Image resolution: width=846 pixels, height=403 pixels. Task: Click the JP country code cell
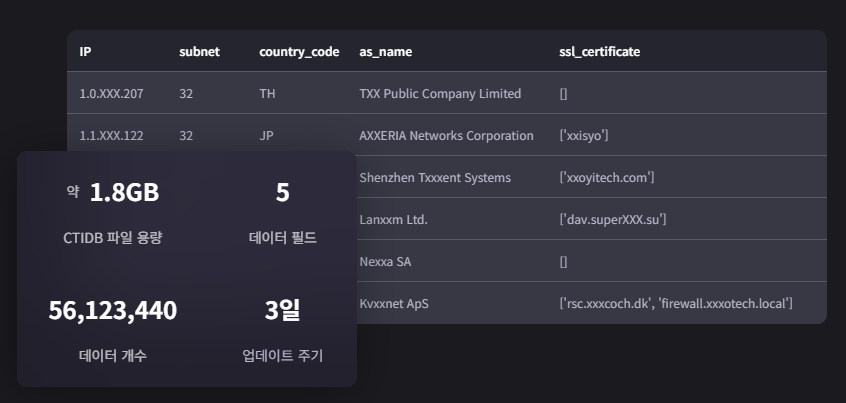[267, 136]
